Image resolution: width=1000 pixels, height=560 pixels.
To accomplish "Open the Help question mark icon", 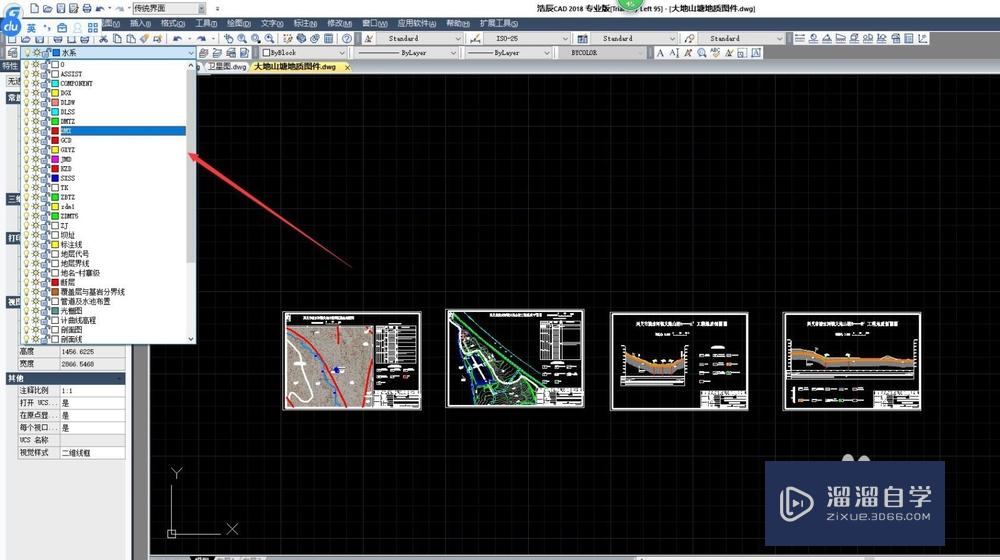I will pos(347,39).
